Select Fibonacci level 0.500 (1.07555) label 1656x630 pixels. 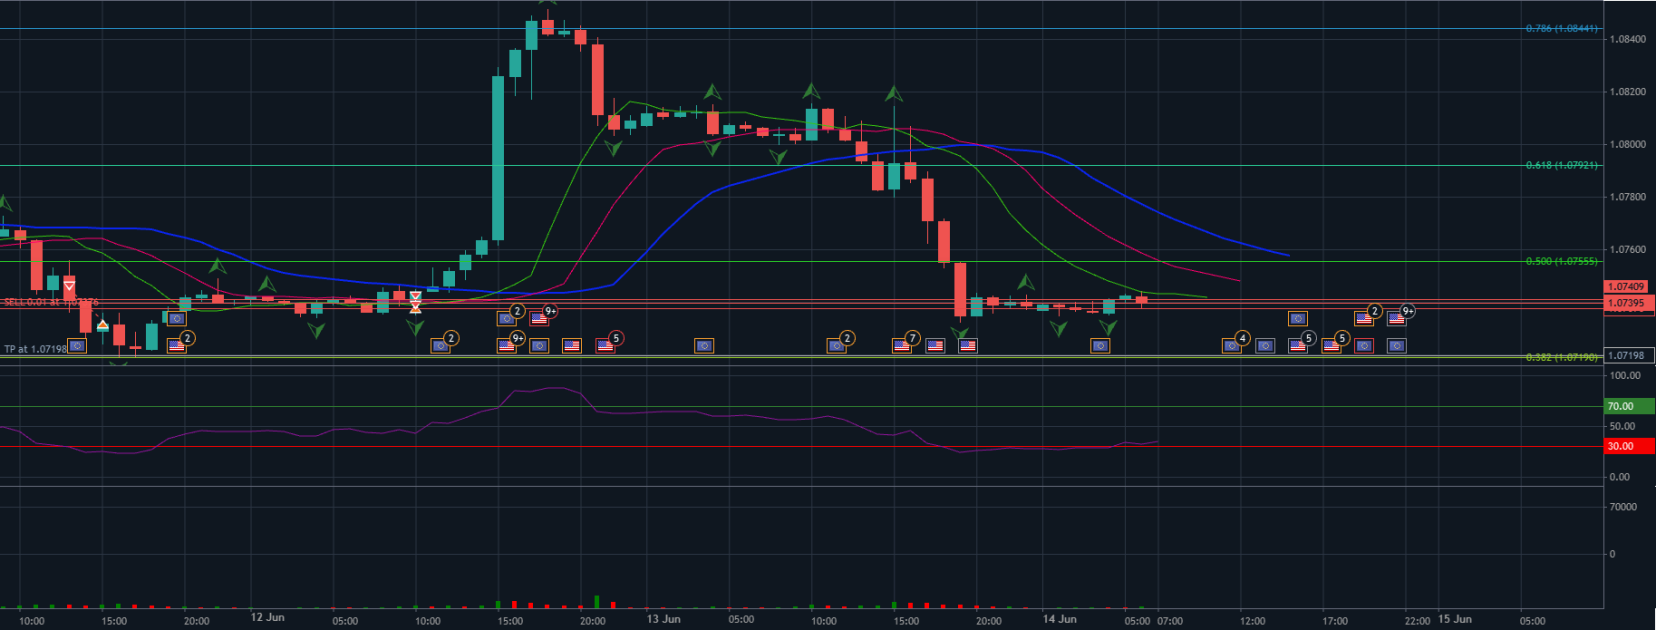1562,261
